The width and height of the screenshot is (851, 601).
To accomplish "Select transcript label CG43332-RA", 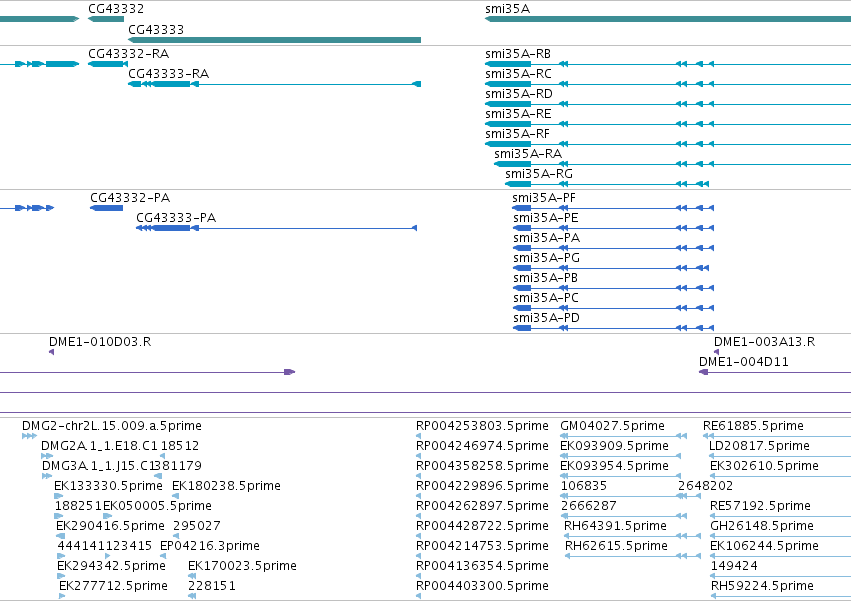I will (x=129, y=54).
